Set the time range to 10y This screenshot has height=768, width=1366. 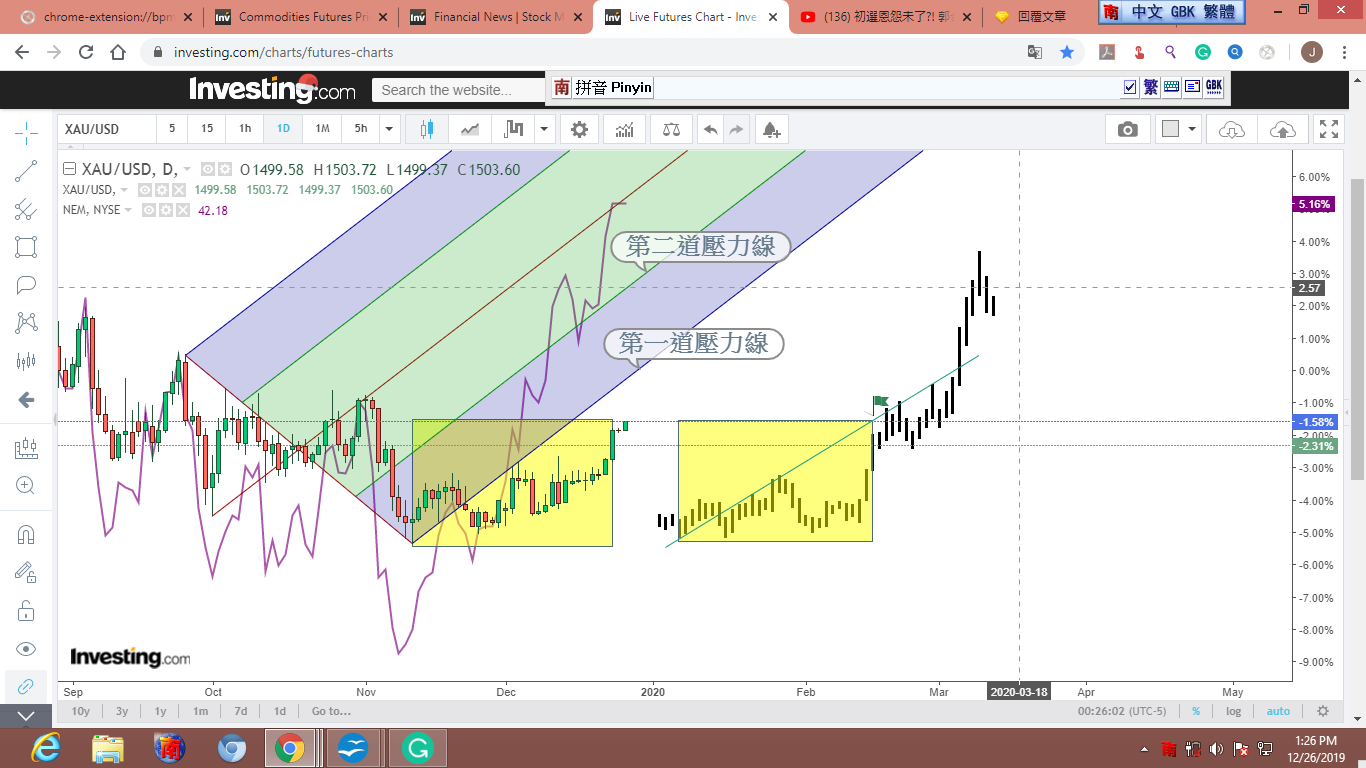pyautogui.click(x=81, y=711)
